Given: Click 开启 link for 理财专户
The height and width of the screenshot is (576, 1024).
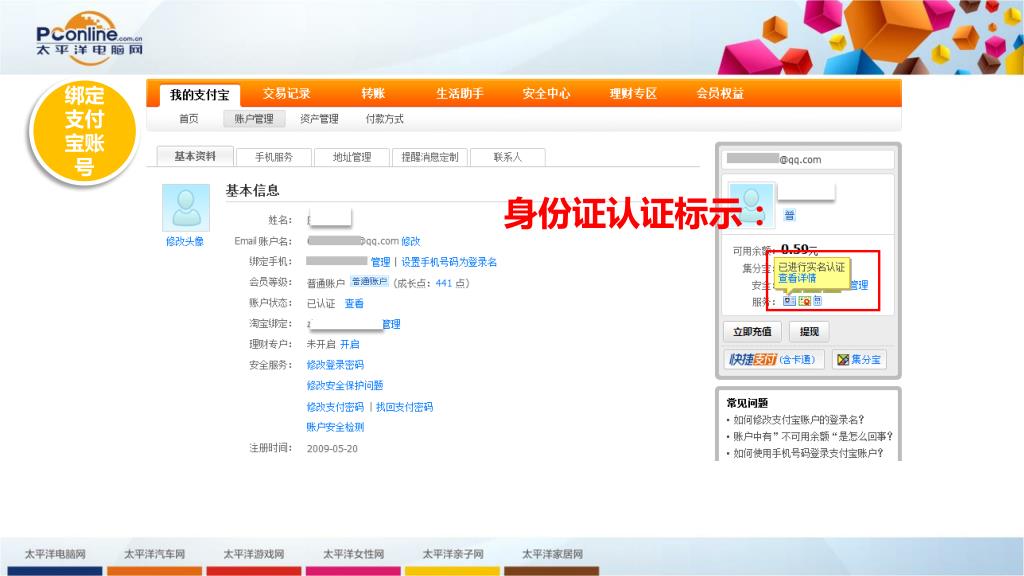Looking at the screenshot, I should click(x=349, y=344).
